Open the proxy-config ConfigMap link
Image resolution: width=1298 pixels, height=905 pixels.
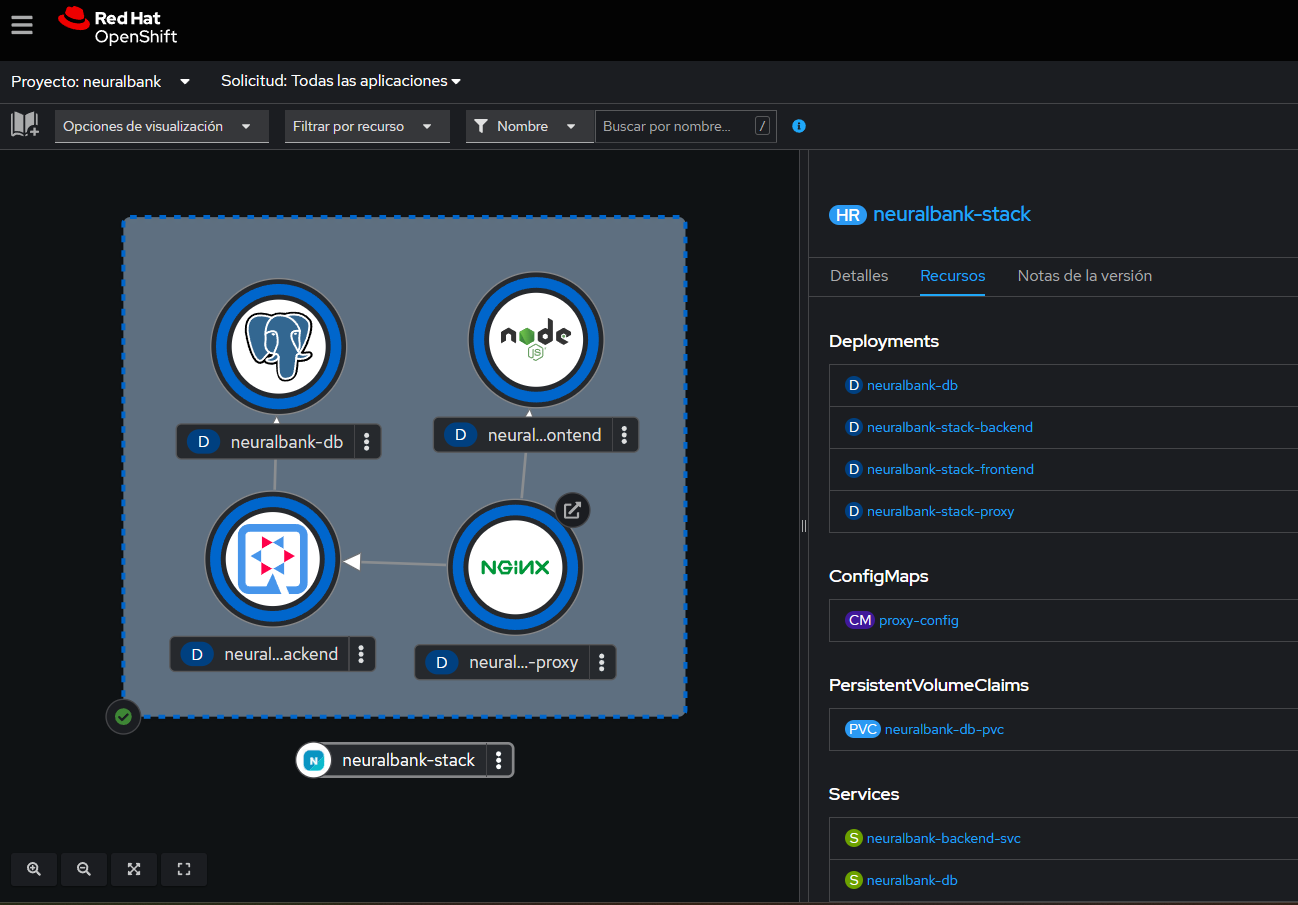pos(918,620)
